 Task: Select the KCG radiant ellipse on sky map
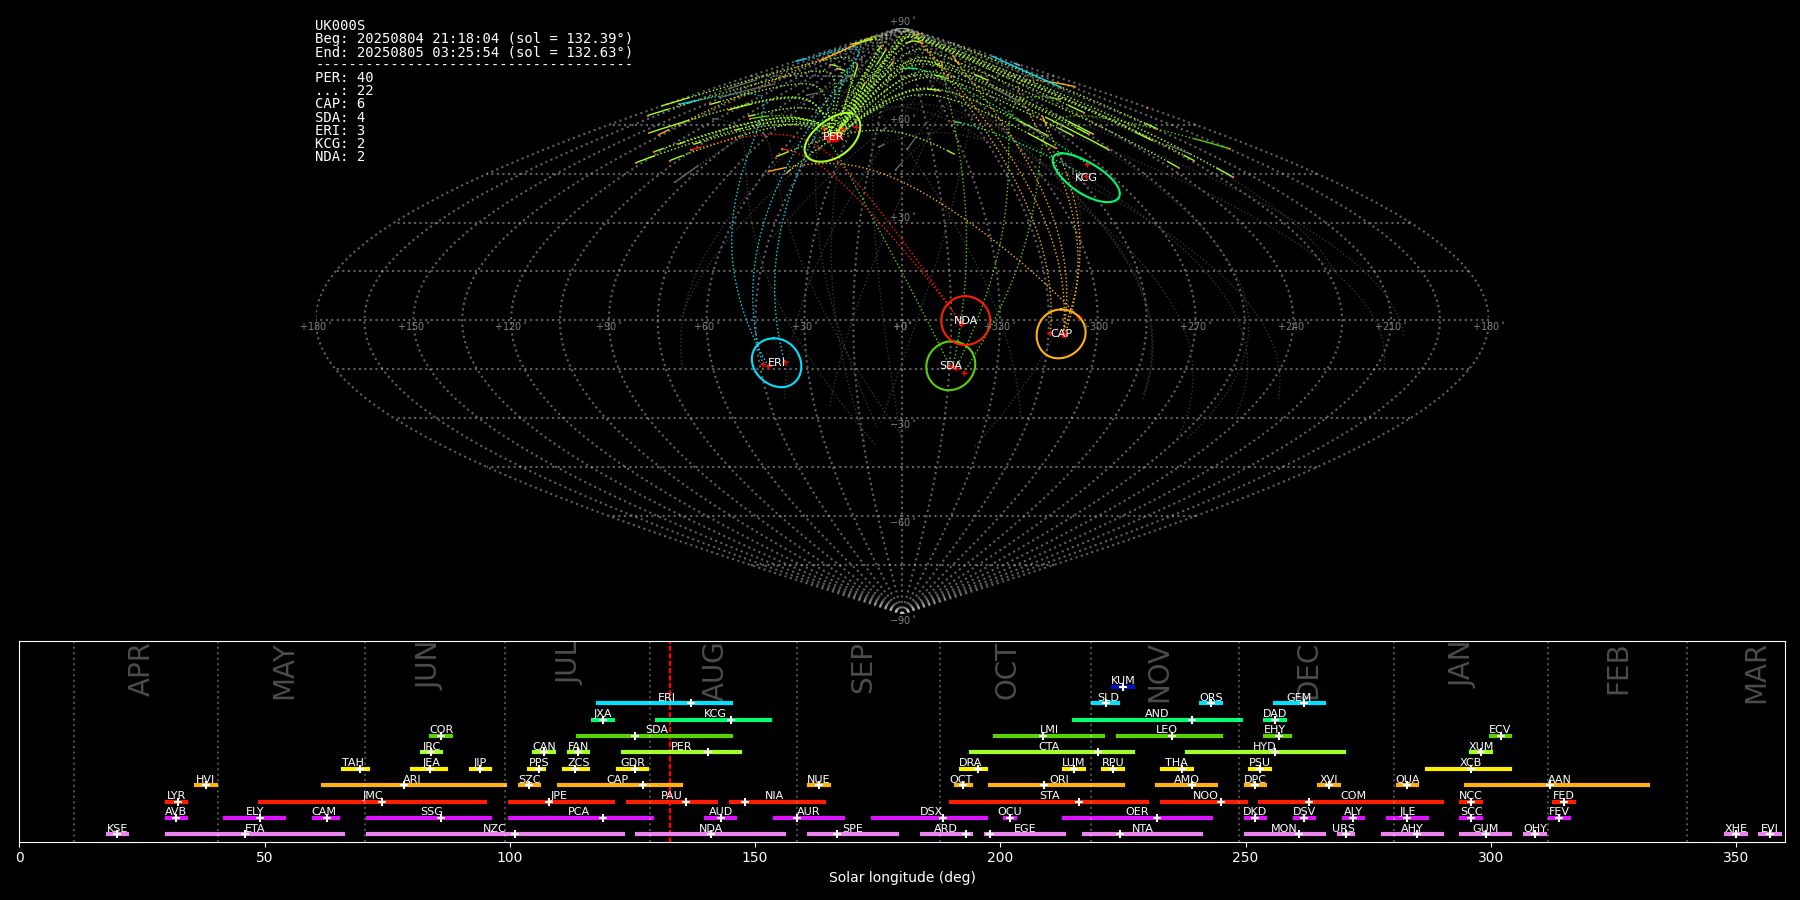tap(1086, 177)
